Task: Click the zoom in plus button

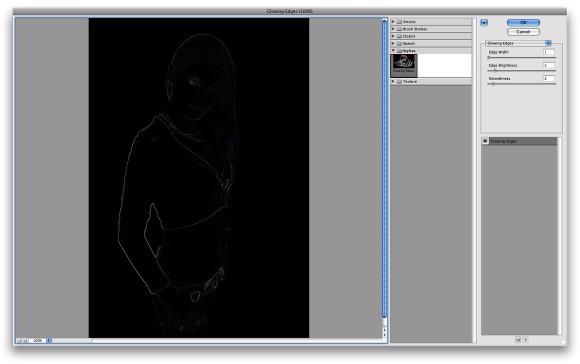Action: (25, 340)
